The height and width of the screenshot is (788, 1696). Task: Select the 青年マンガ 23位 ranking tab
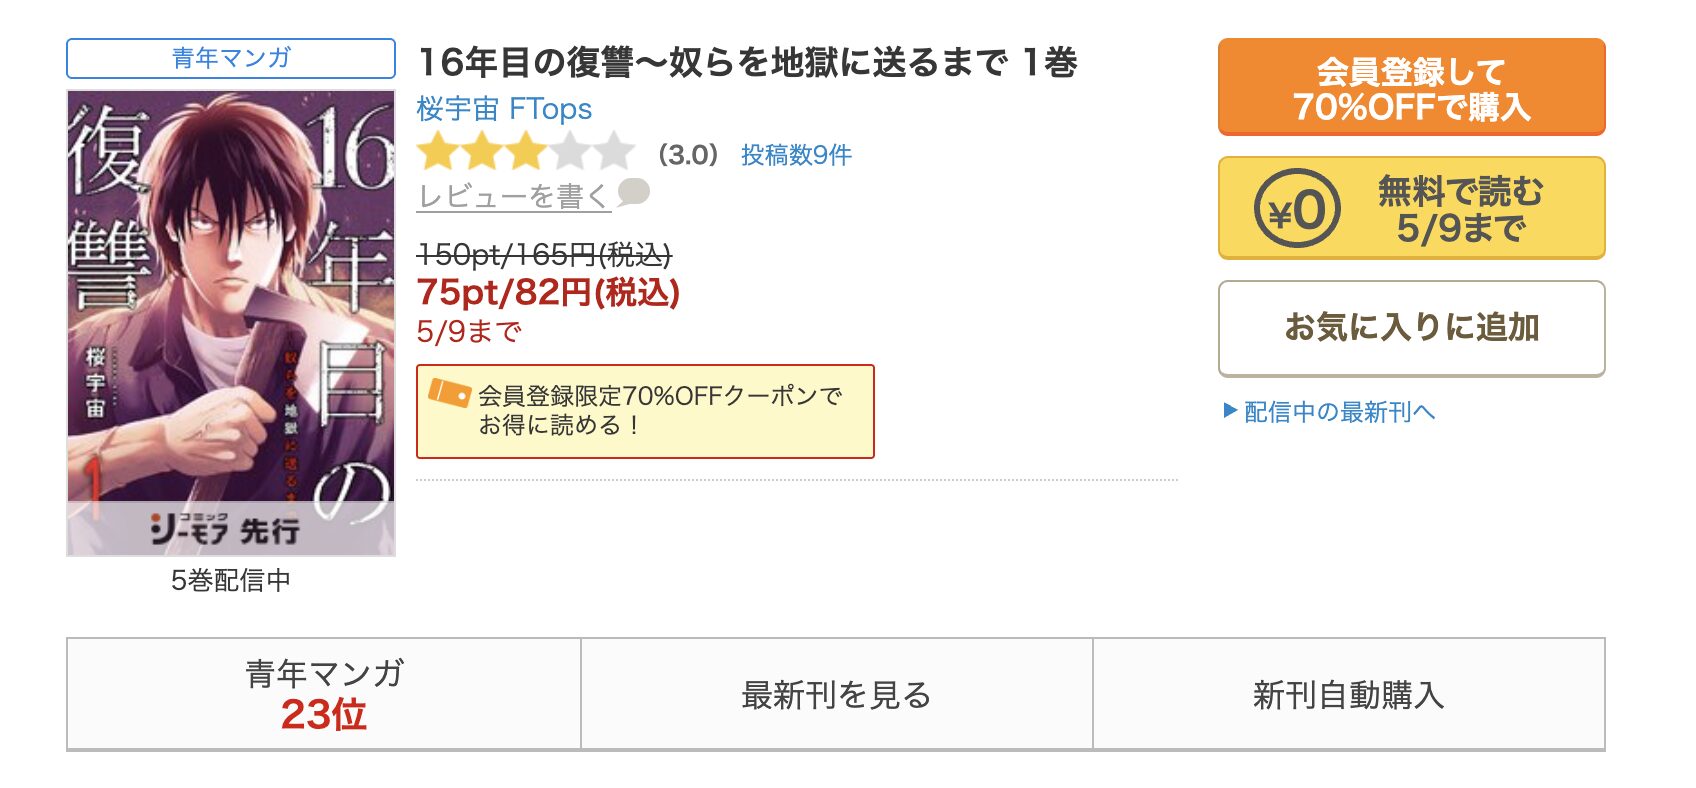click(x=324, y=694)
